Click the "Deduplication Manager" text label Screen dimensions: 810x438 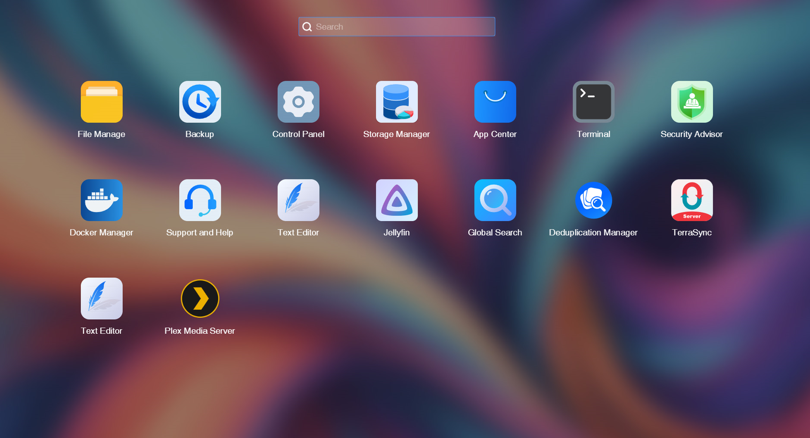click(x=593, y=233)
